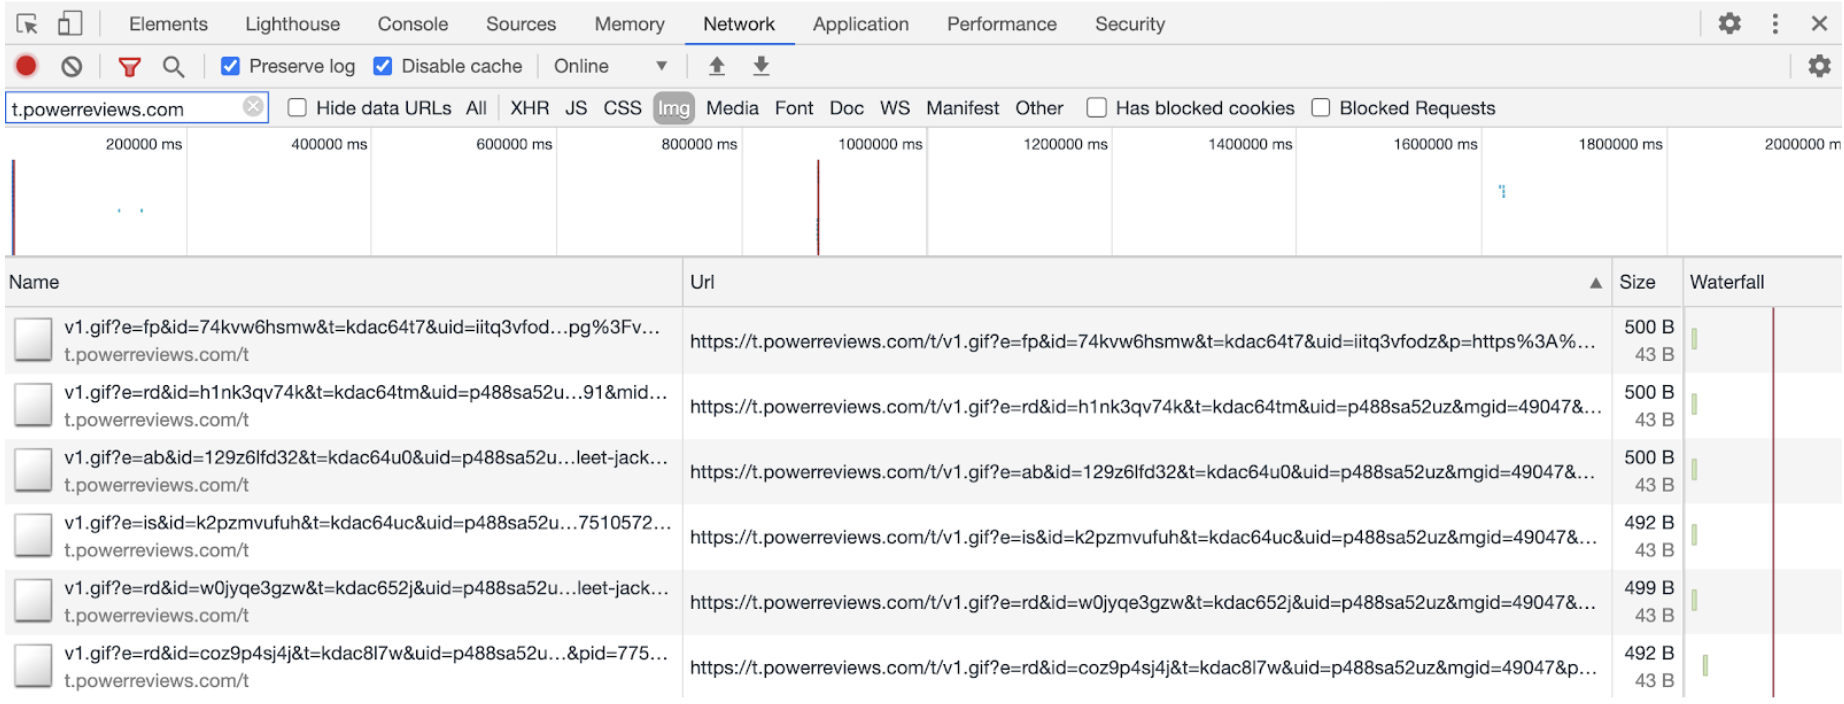Viewport: 1844px width, 704px height.
Task: Filter requests by All types
Action: tap(476, 108)
